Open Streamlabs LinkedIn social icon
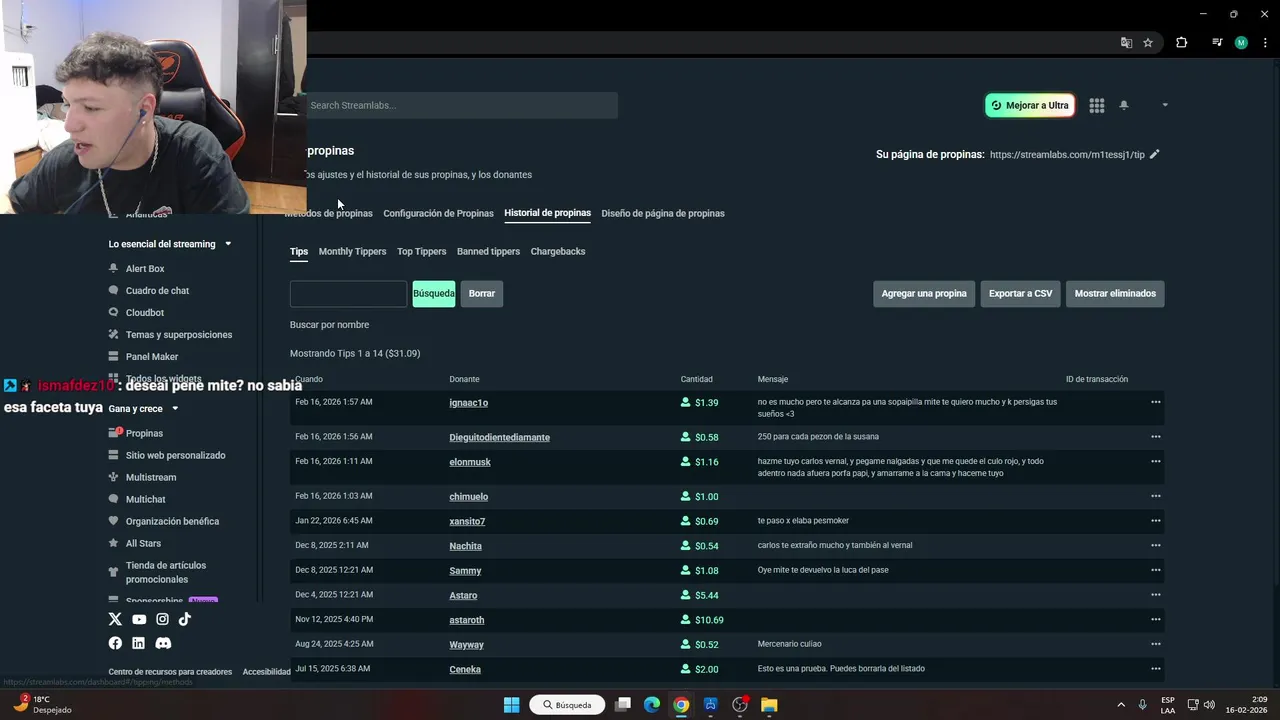Image resolution: width=1280 pixels, height=720 pixels. (138, 643)
